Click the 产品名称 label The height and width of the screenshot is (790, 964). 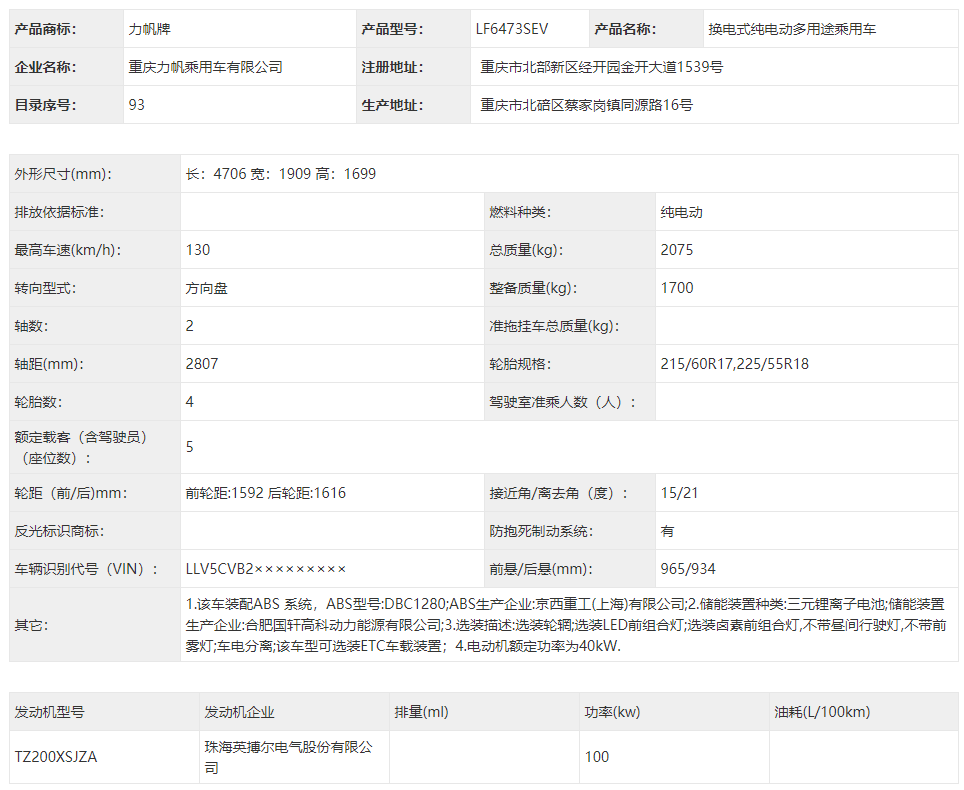(x=625, y=29)
